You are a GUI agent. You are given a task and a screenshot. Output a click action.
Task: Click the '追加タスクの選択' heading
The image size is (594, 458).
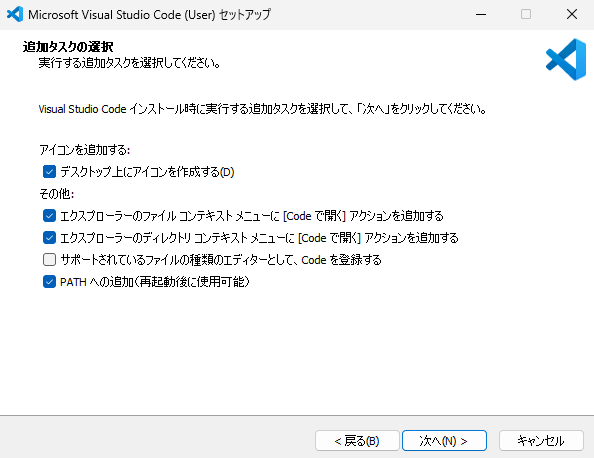click(x=68, y=47)
